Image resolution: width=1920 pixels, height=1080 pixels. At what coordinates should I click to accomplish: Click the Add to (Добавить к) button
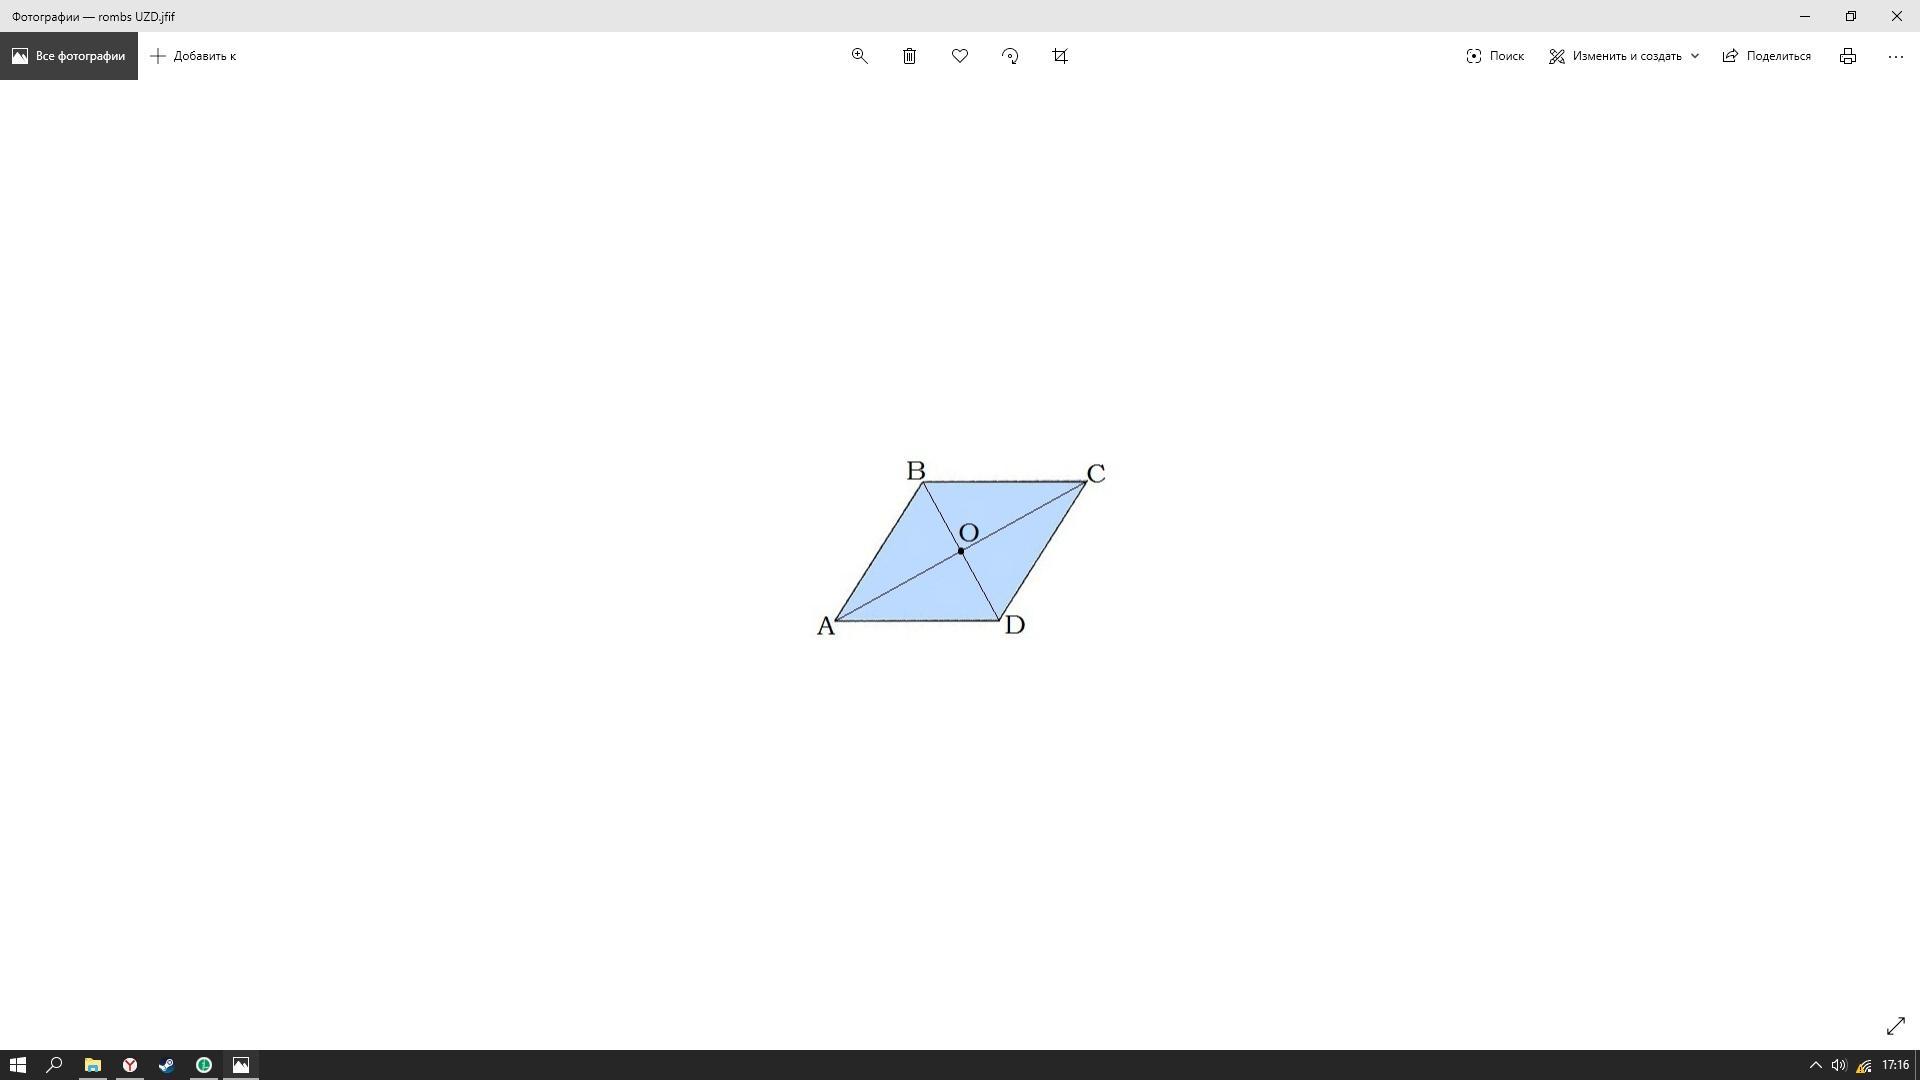[193, 56]
